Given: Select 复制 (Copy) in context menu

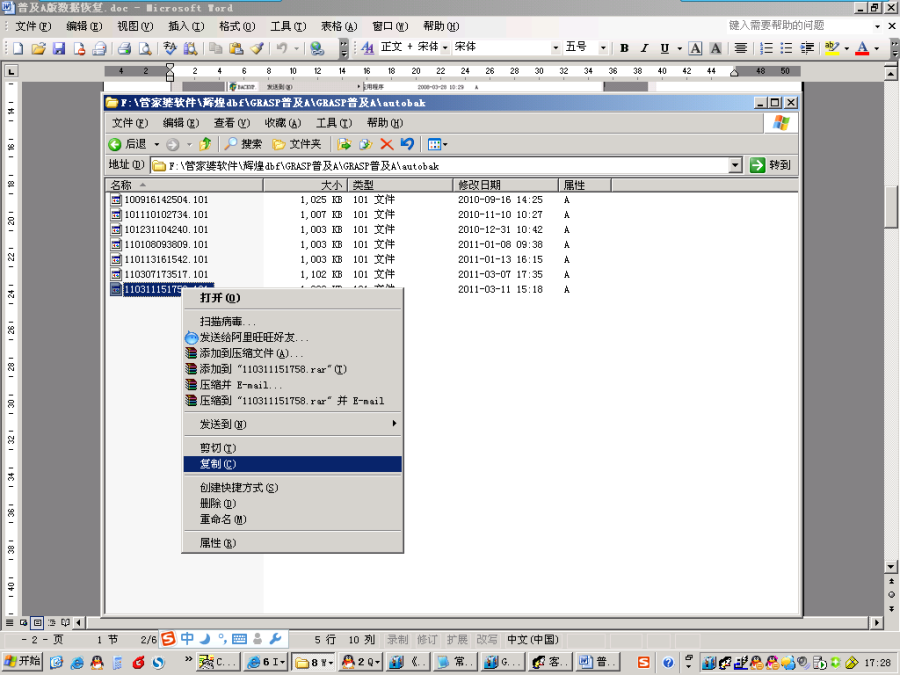Looking at the screenshot, I should pyautogui.click(x=292, y=464).
